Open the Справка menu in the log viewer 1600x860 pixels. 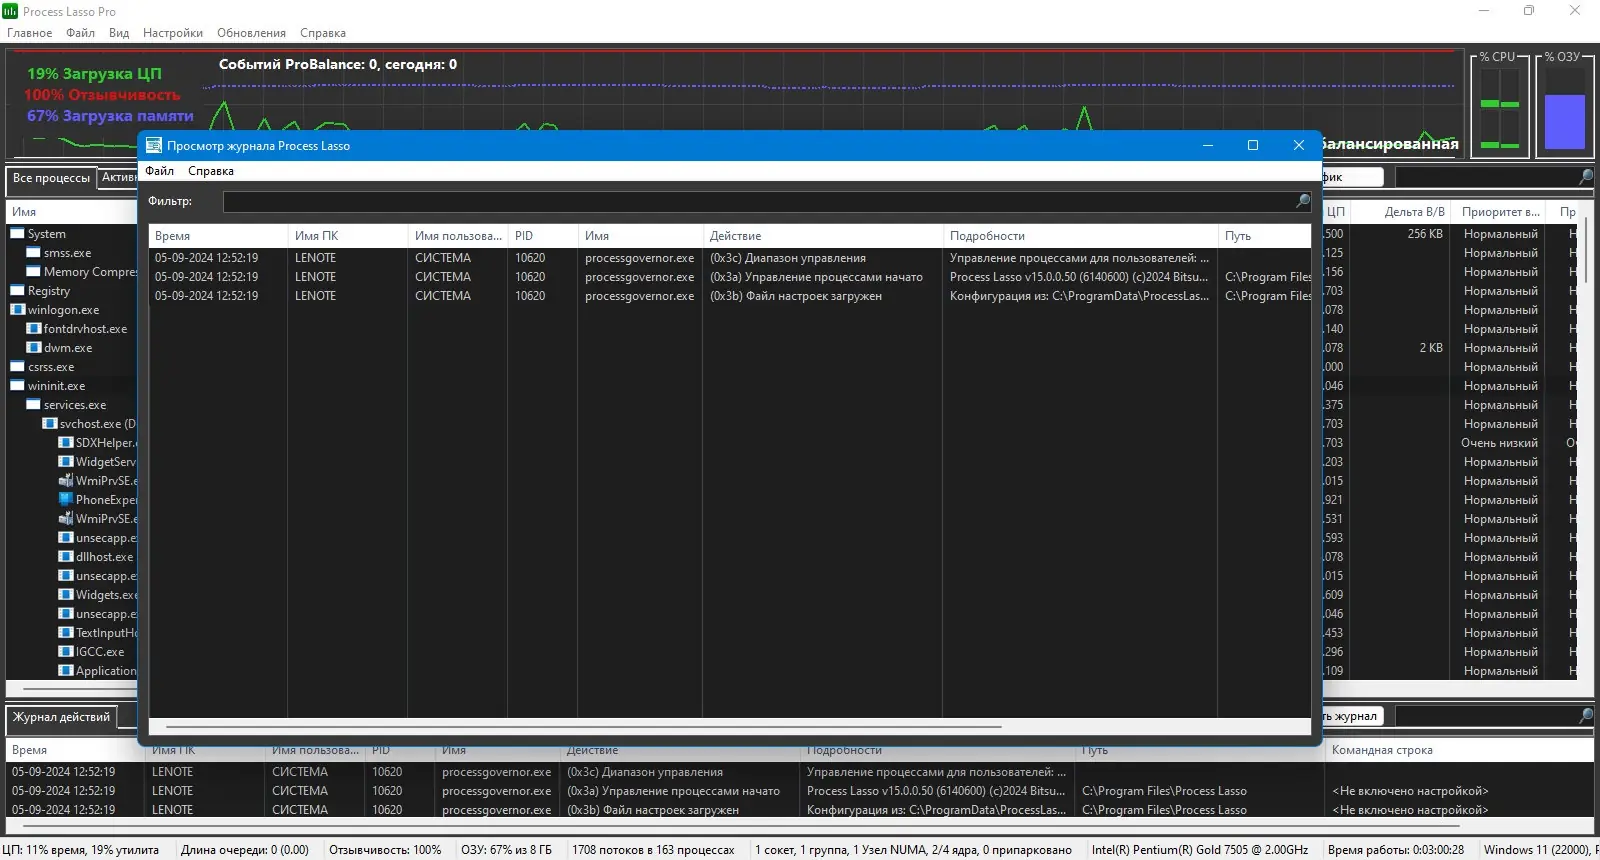coord(211,171)
